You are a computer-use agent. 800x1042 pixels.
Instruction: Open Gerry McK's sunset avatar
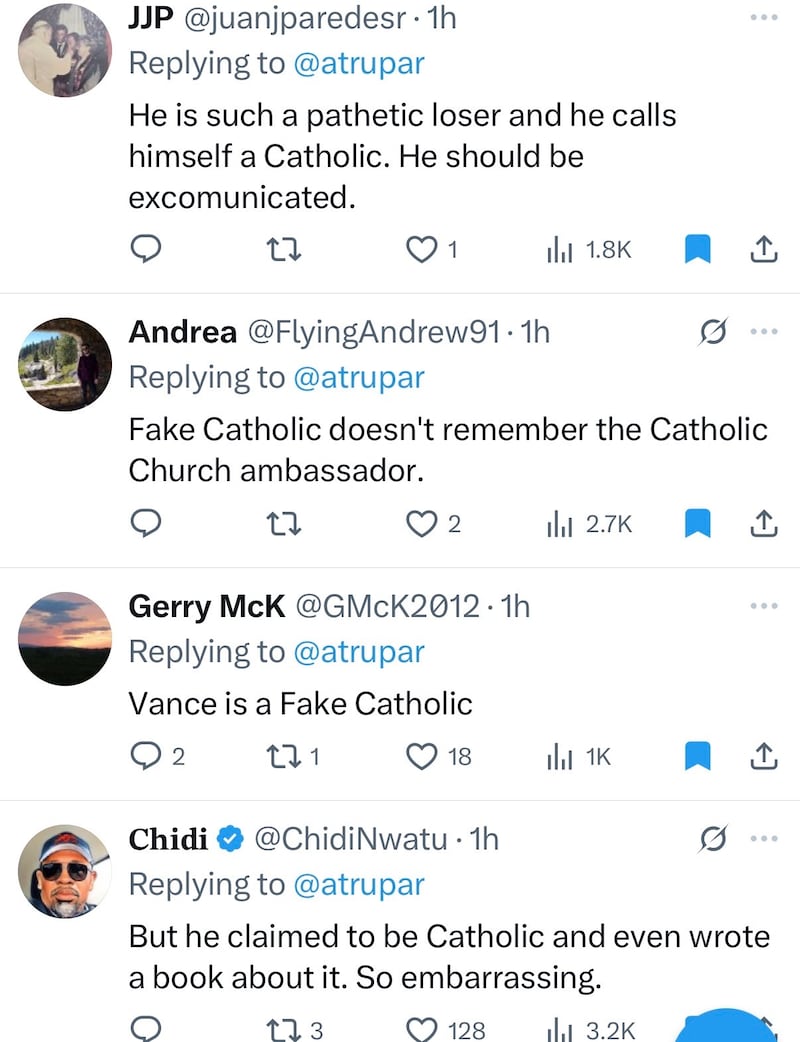(x=65, y=638)
